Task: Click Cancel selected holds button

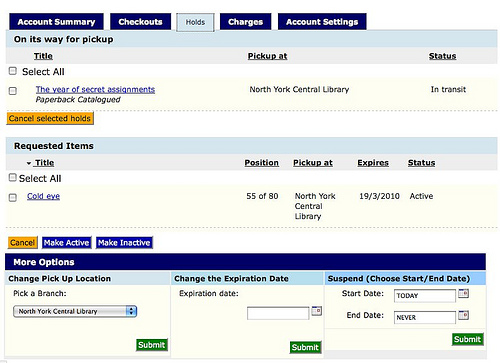Action: pos(50,118)
